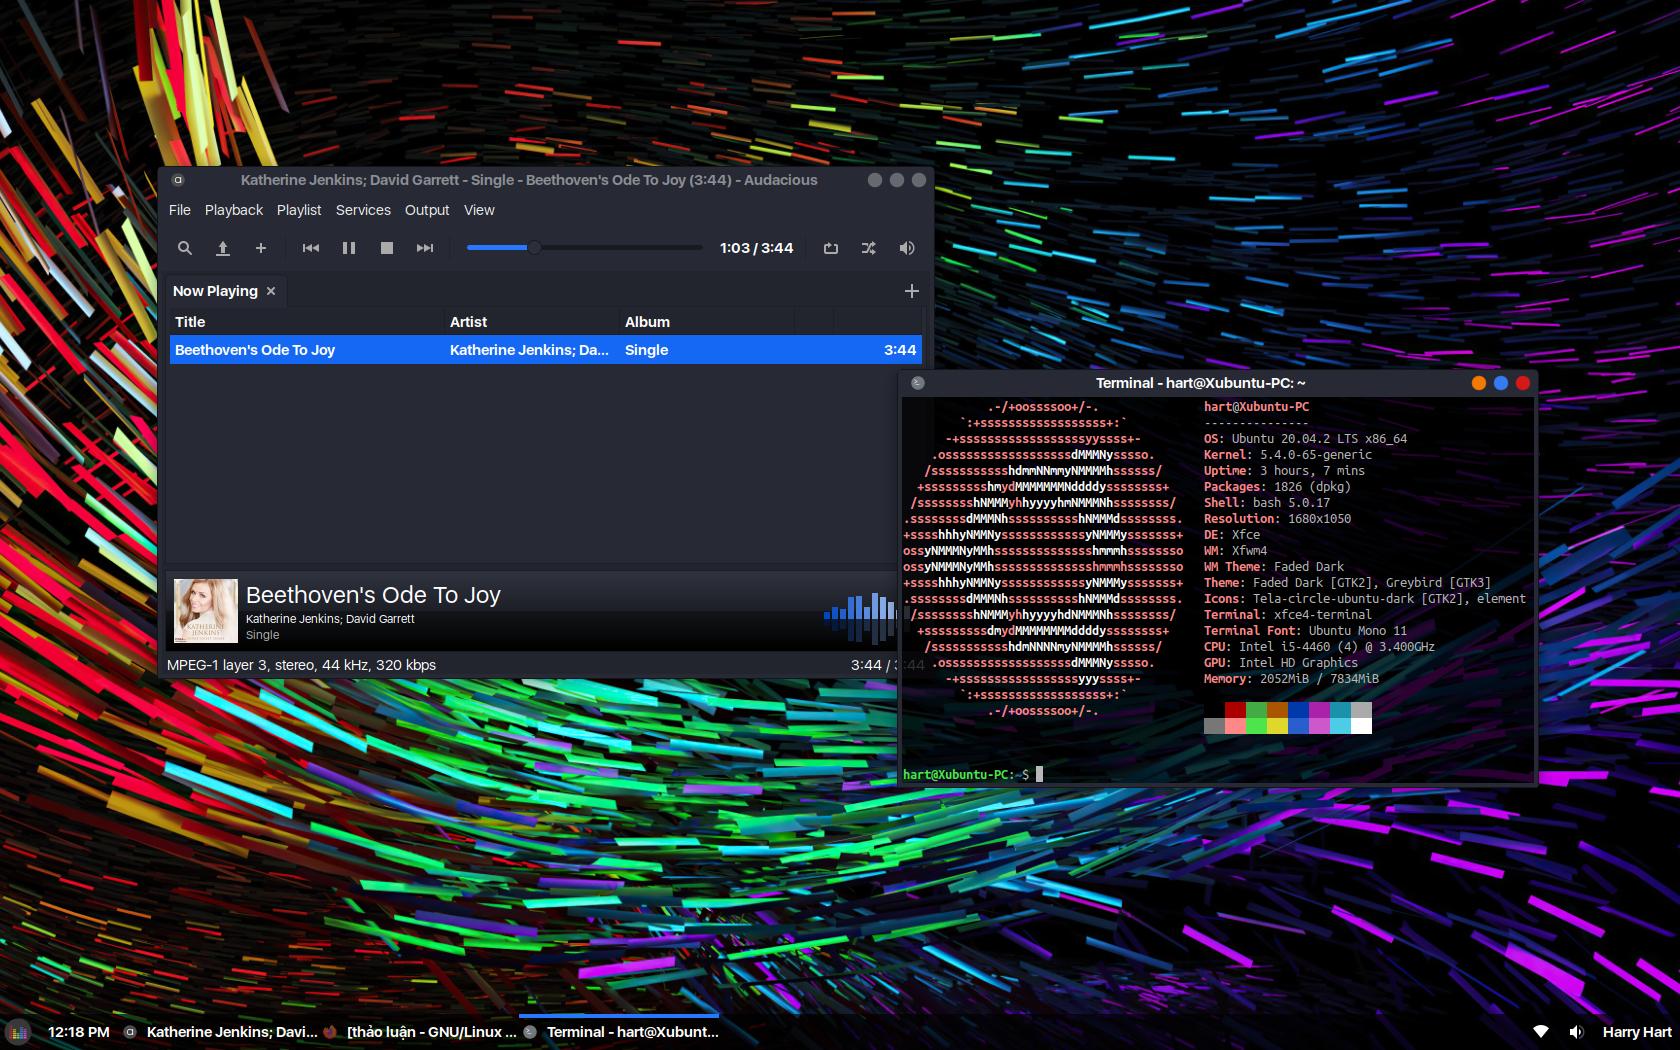
Task: Click the OS: Ubuntu 20.04.2 line in Terminal
Action: (1305, 439)
